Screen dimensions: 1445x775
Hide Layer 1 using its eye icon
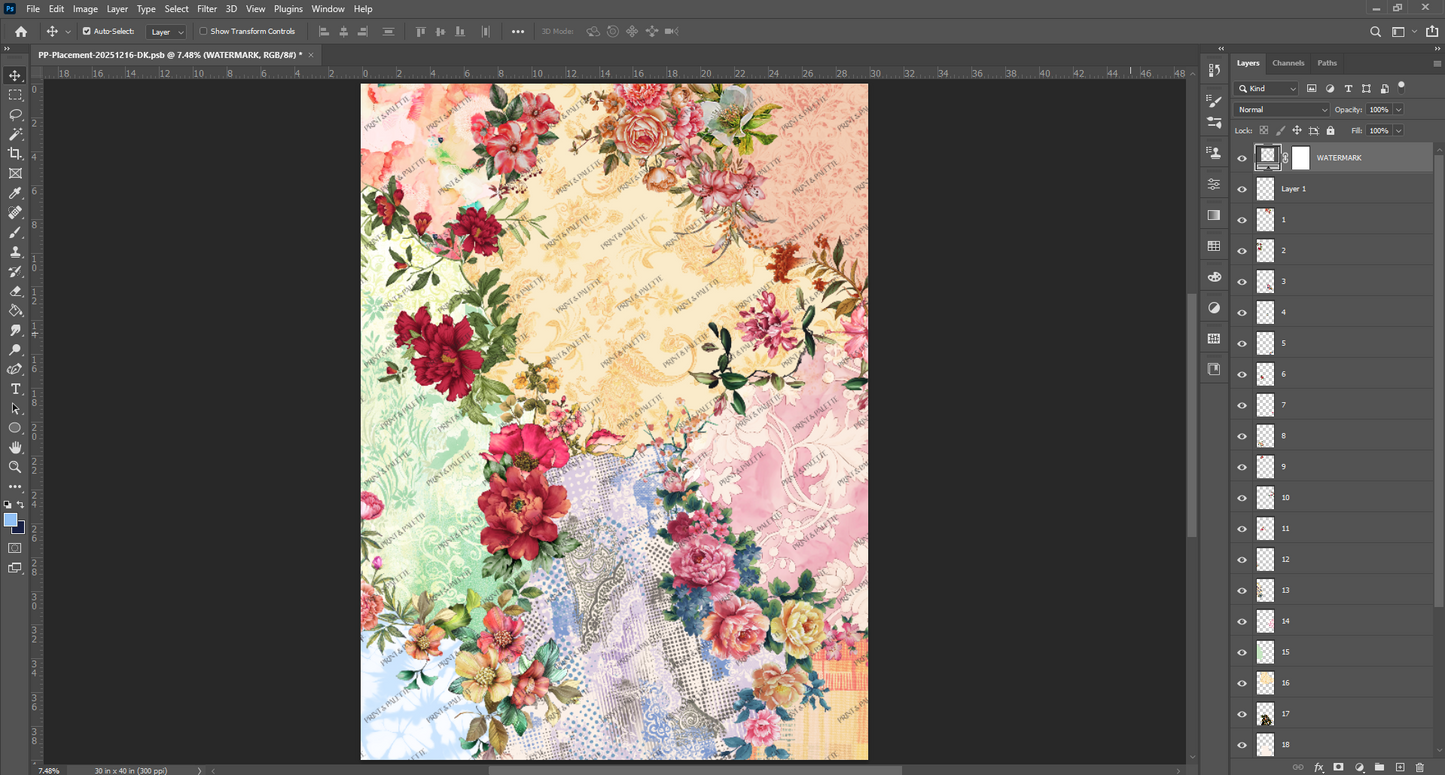(x=1242, y=188)
